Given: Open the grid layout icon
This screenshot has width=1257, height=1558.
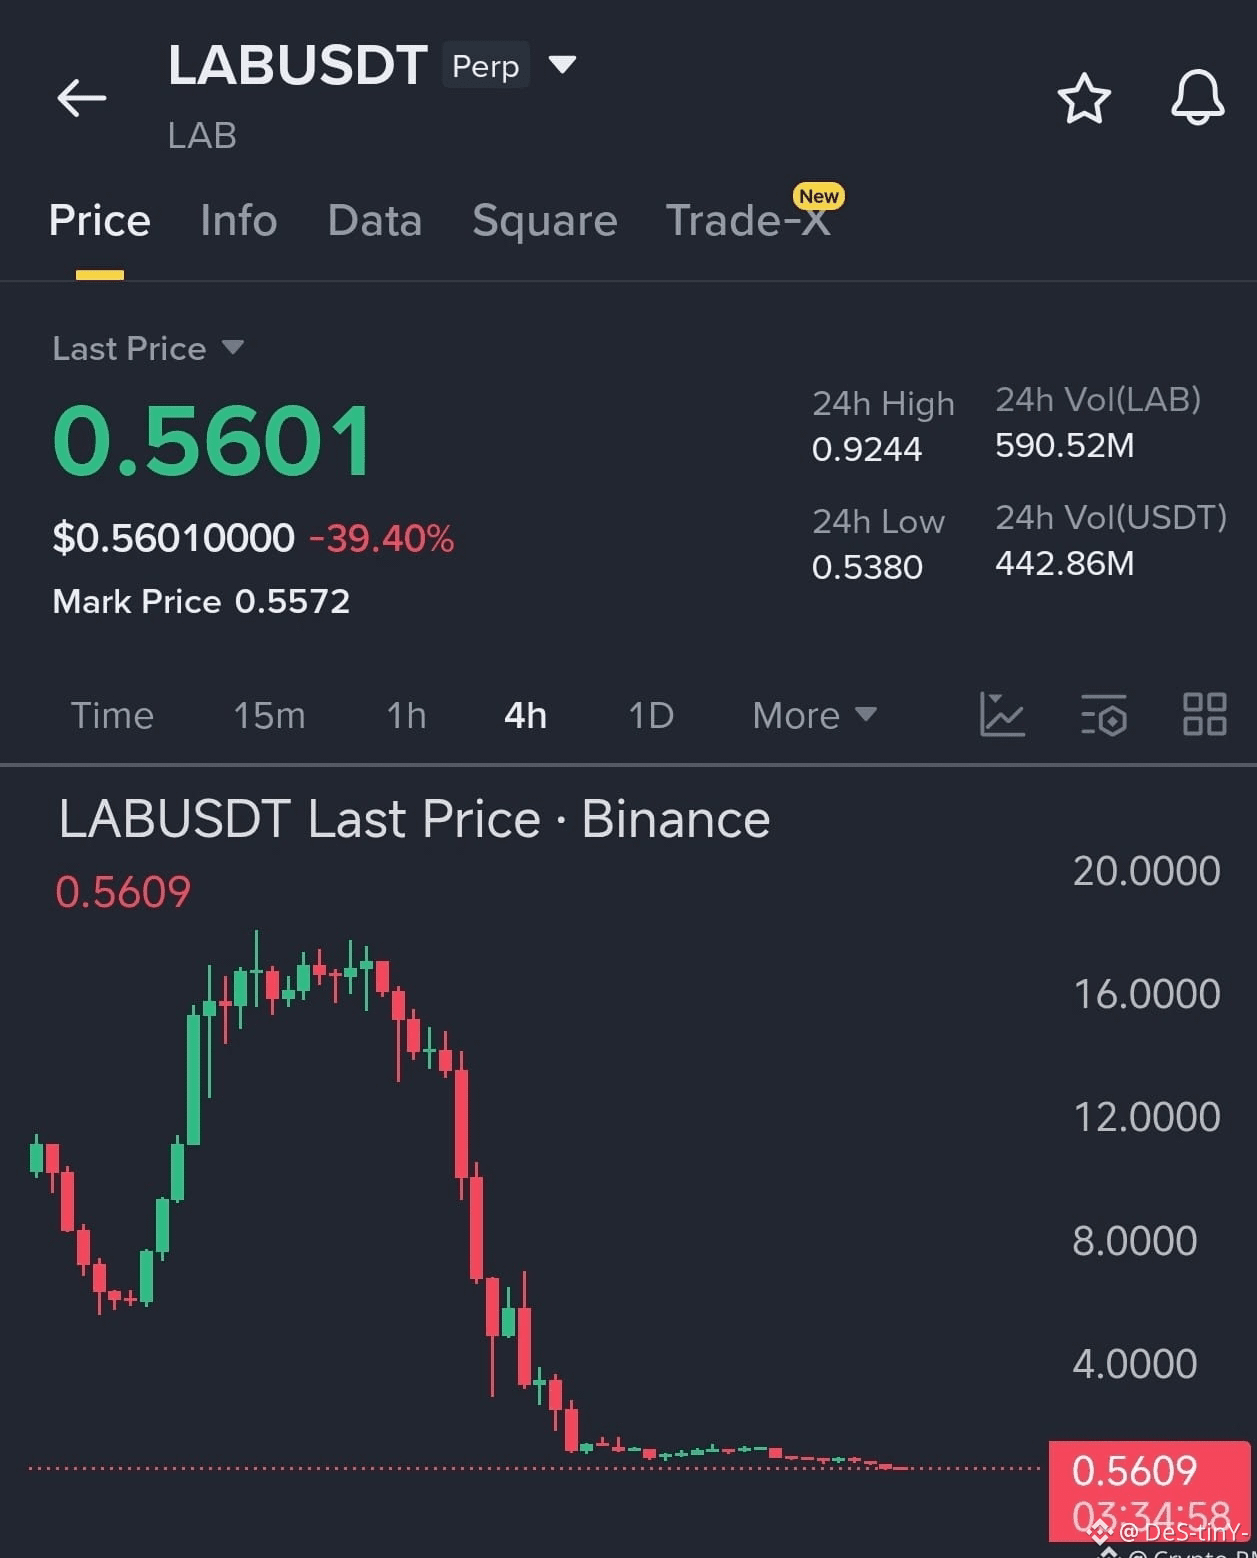Looking at the screenshot, I should [x=1204, y=714].
